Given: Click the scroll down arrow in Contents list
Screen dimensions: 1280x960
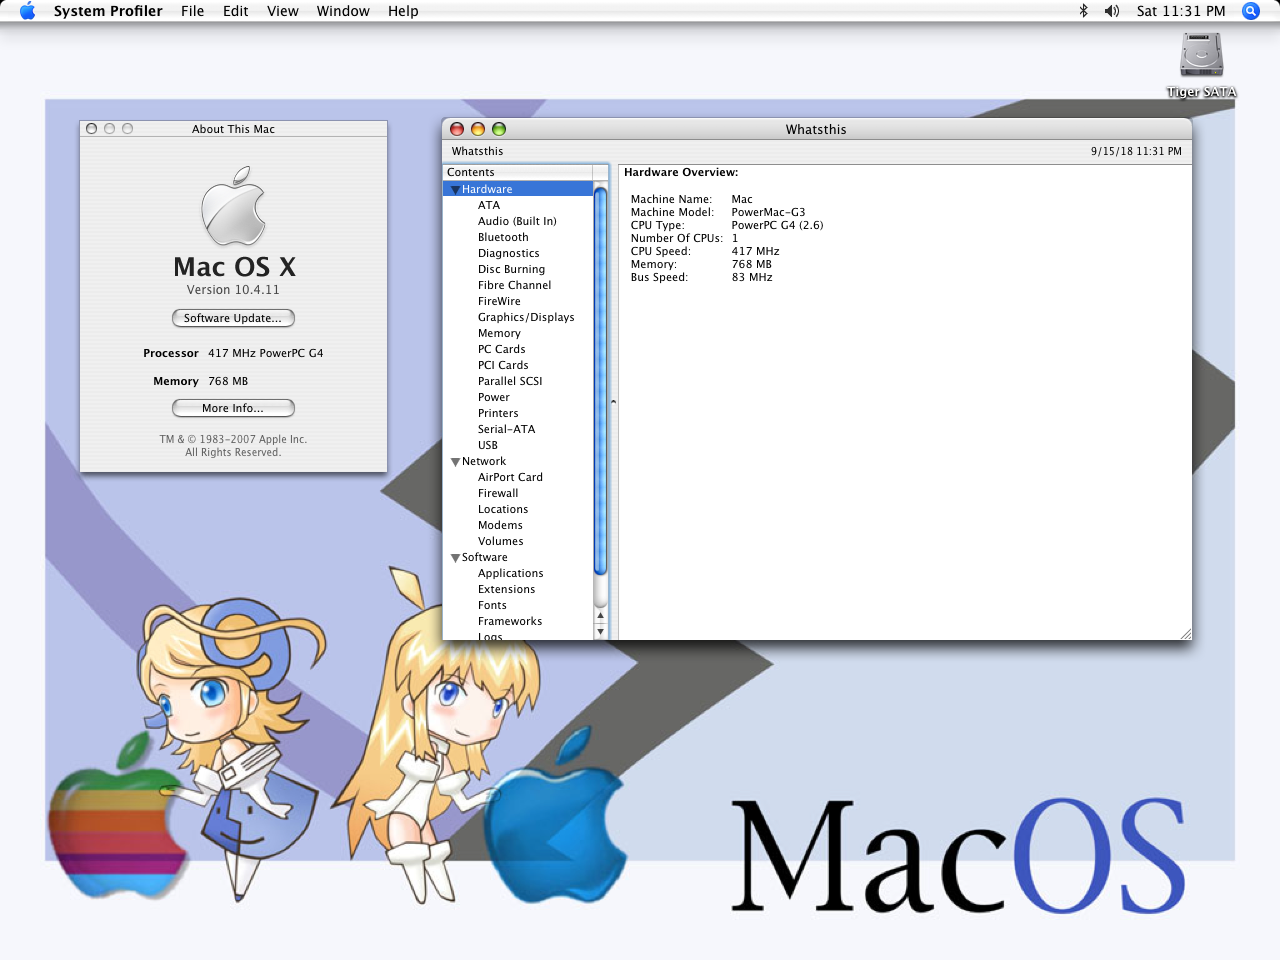Looking at the screenshot, I should coord(601,632).
